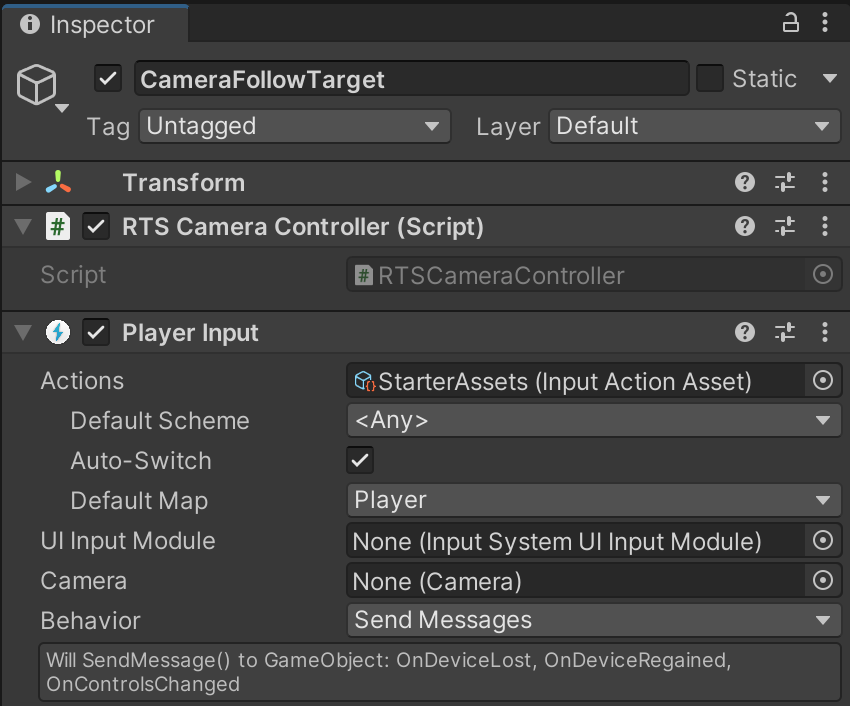The height and width of the screenshot is (706, 850).
Task: Open RTS Camera Controller more options menu
Action: tap(824, 227)
